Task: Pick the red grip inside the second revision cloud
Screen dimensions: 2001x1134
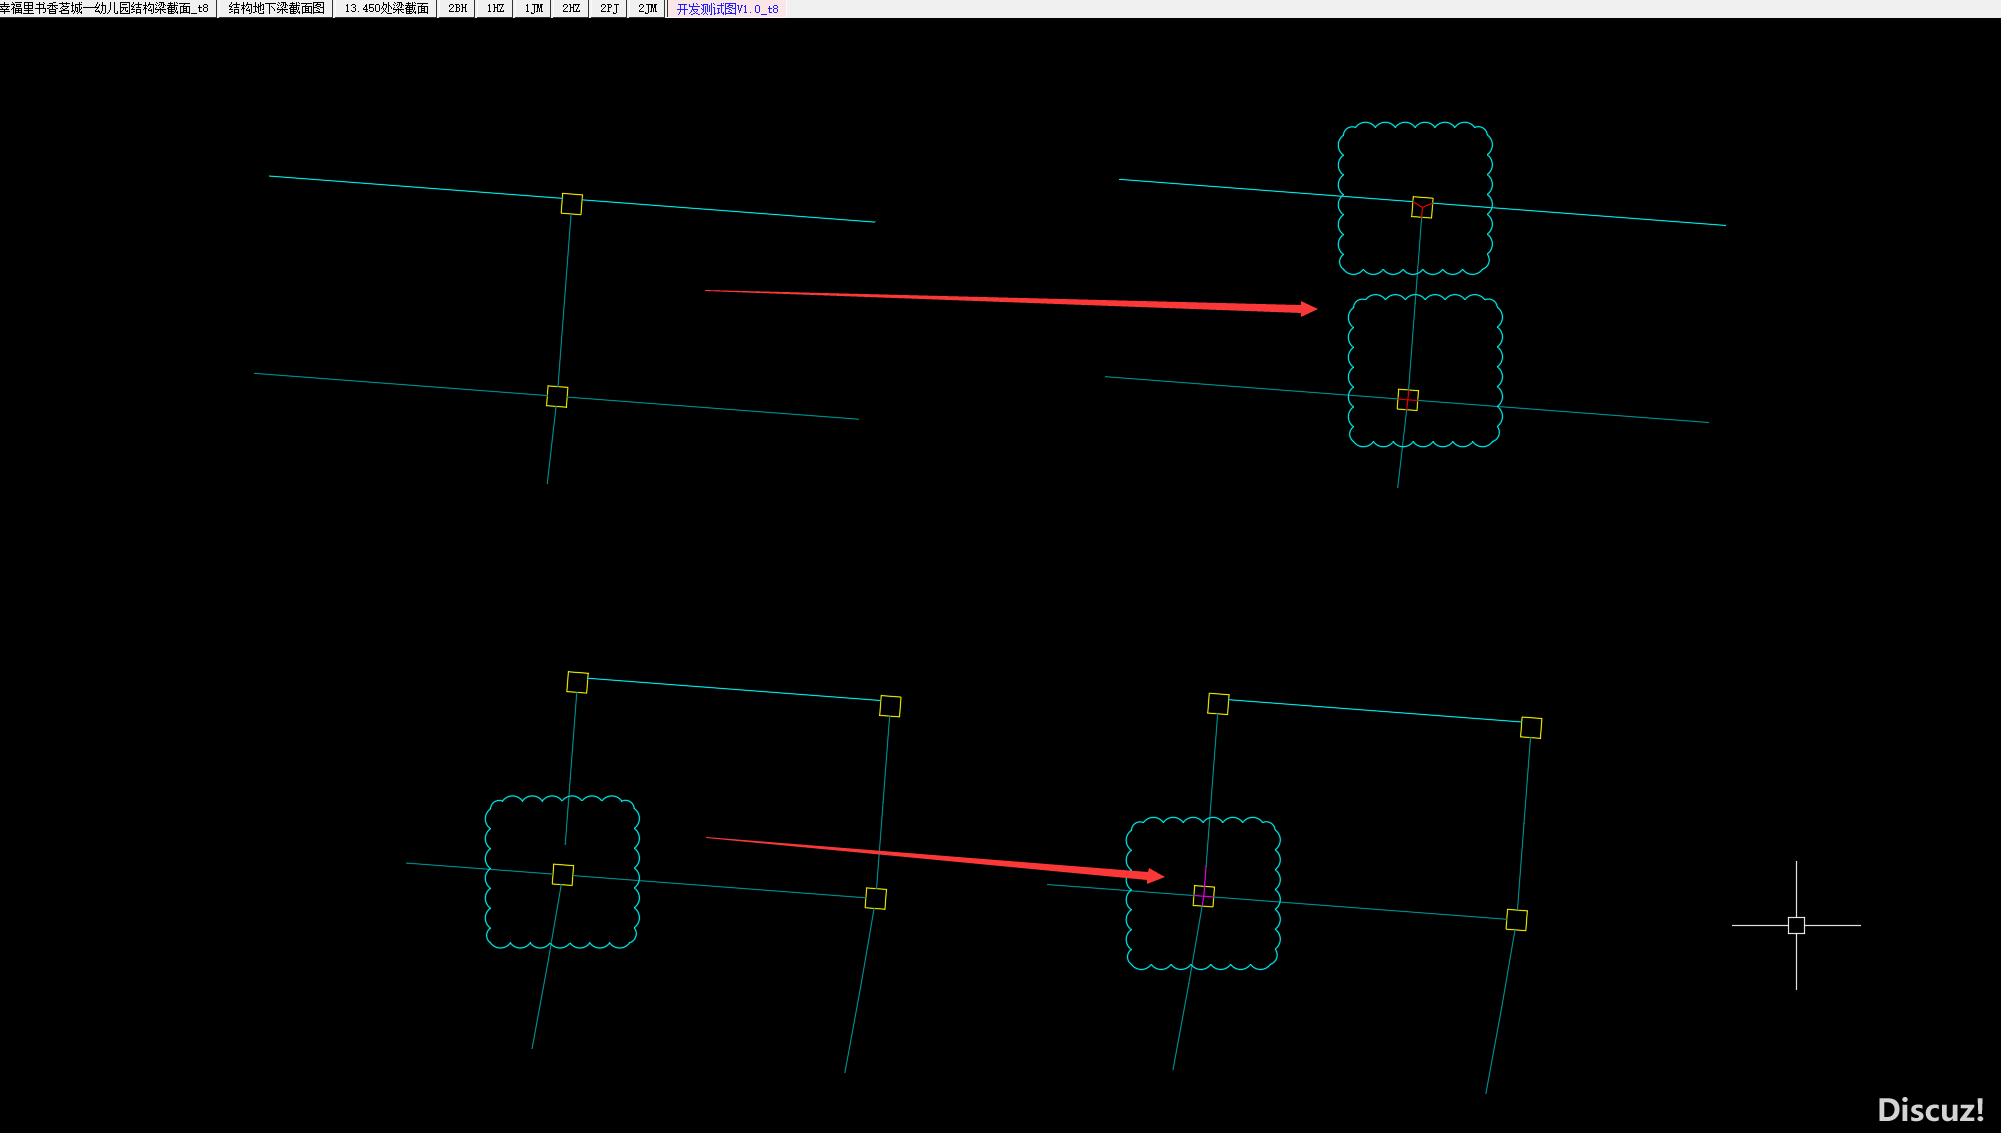Action: tap(1408, 400)
